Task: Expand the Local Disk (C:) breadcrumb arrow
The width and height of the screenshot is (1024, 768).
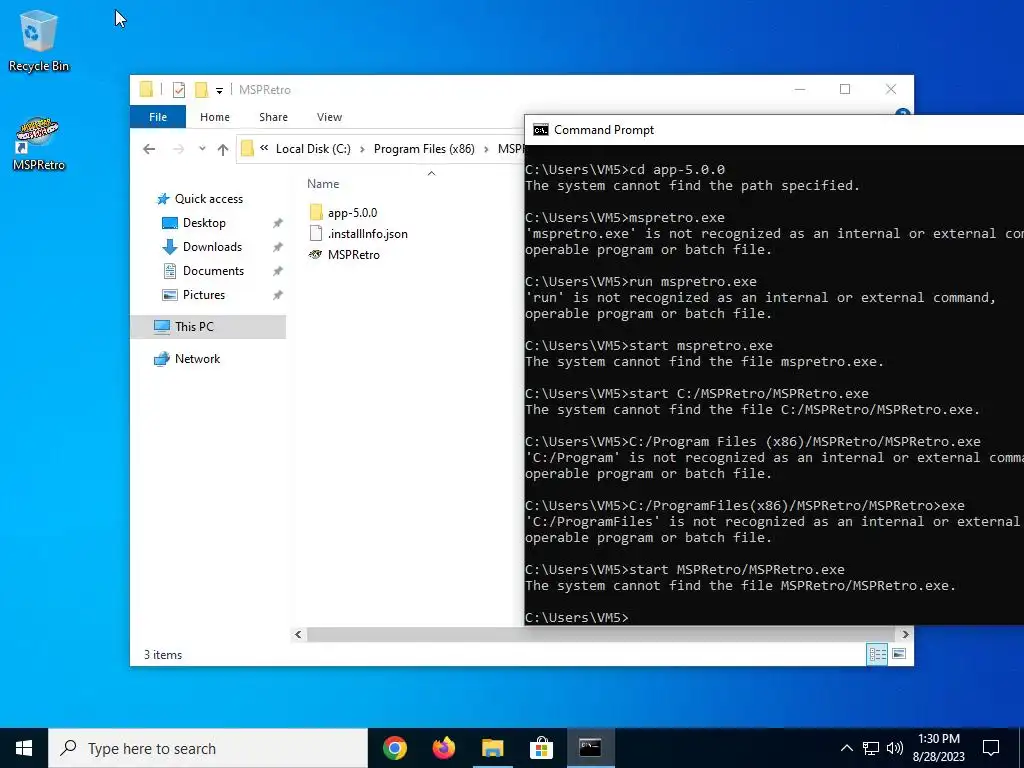Action: coord(362,149)
